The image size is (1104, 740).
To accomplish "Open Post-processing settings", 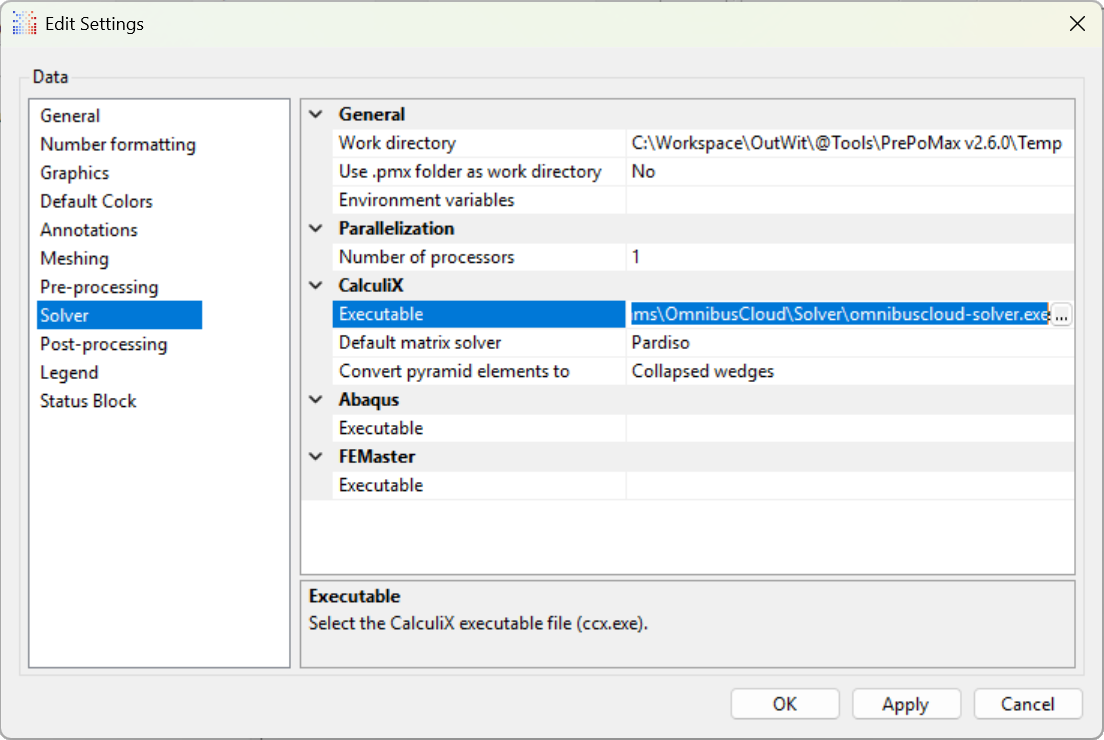I will pyautogui.click(x=104, y=344).
